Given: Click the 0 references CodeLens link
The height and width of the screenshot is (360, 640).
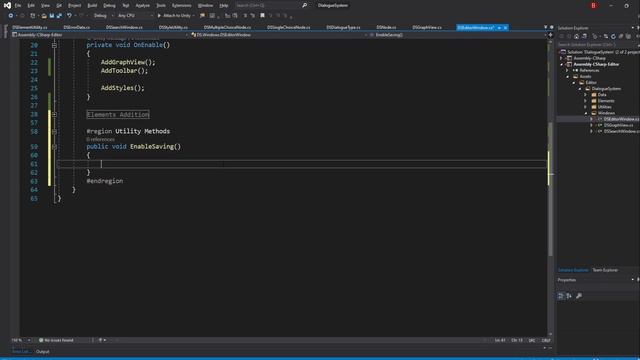Looking at the screenshot, I should pyautogui.click(x=100, y=140).
